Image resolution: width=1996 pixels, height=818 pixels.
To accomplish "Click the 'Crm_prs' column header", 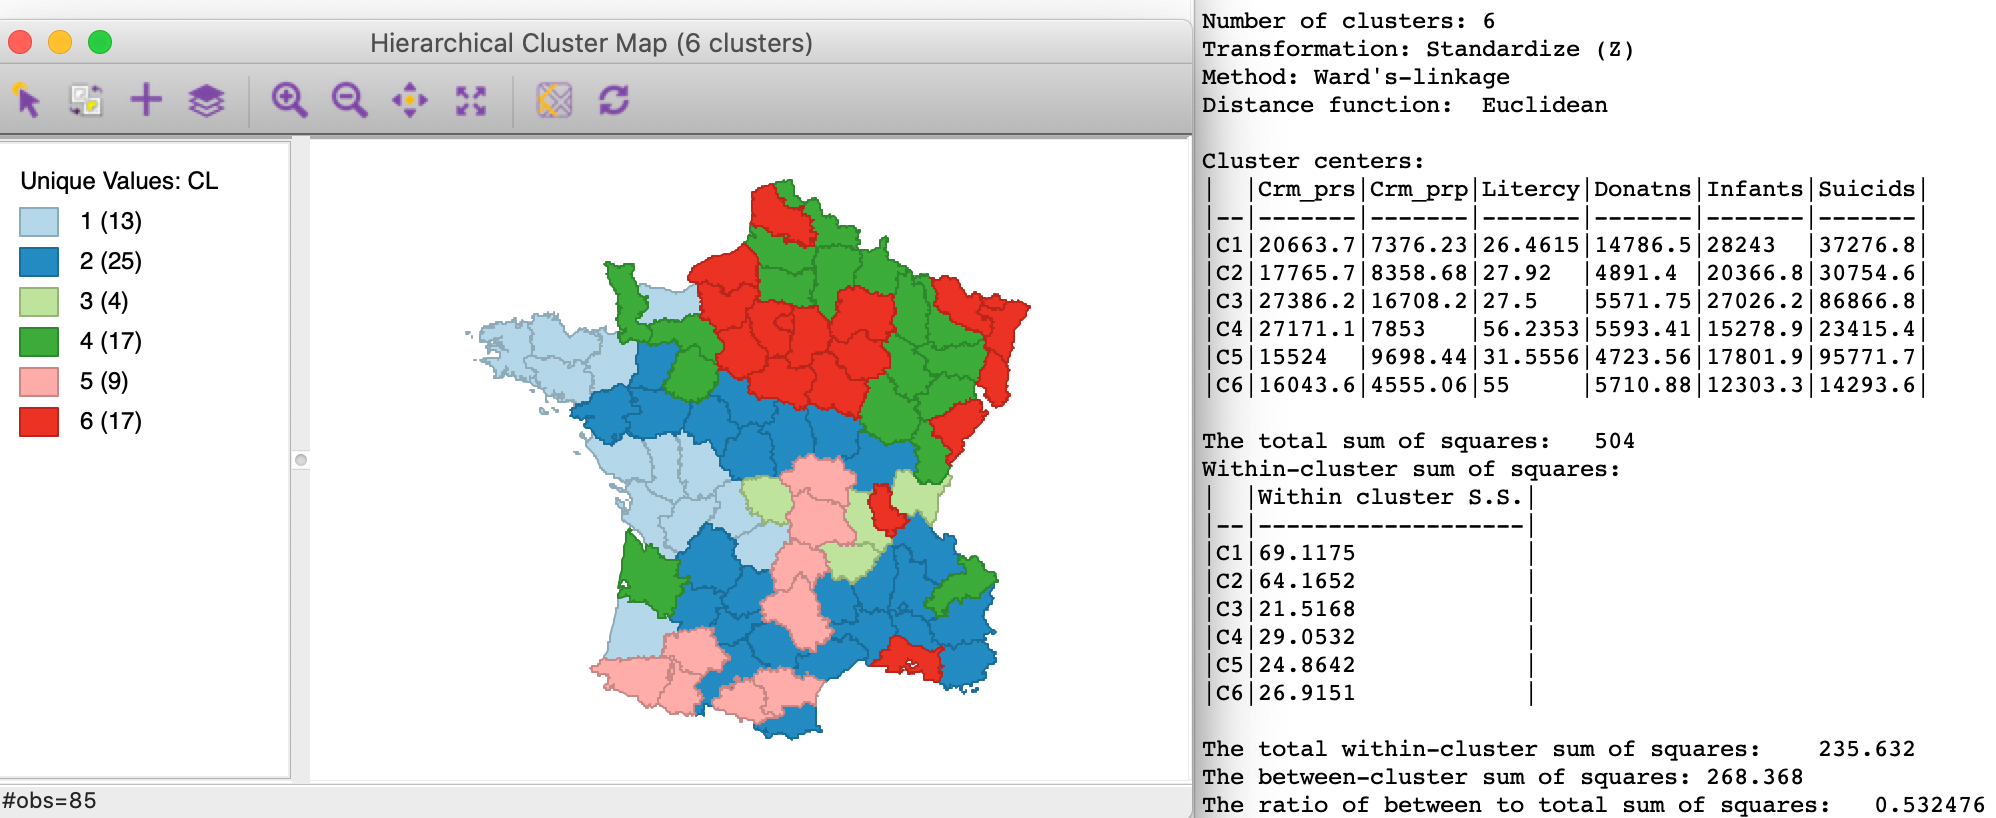I will tap(1306, 189).
